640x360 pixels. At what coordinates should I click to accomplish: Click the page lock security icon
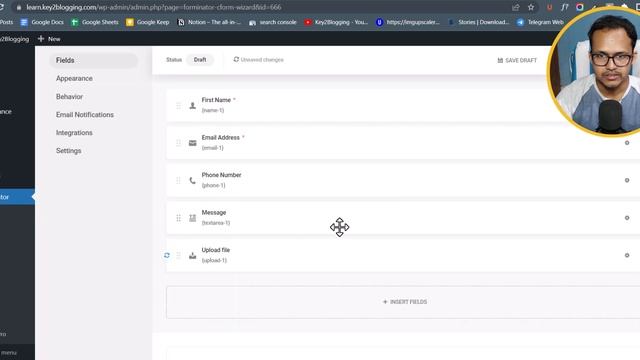click(x=19, y=7)
